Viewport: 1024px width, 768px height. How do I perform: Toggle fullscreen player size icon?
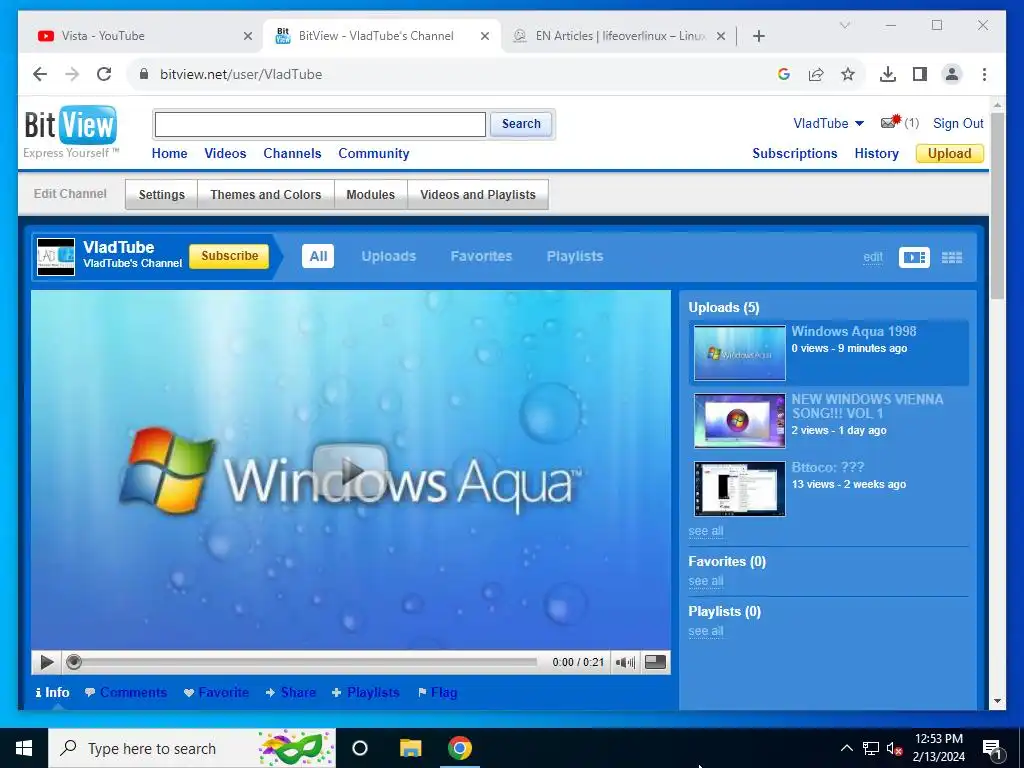(655, 662)
